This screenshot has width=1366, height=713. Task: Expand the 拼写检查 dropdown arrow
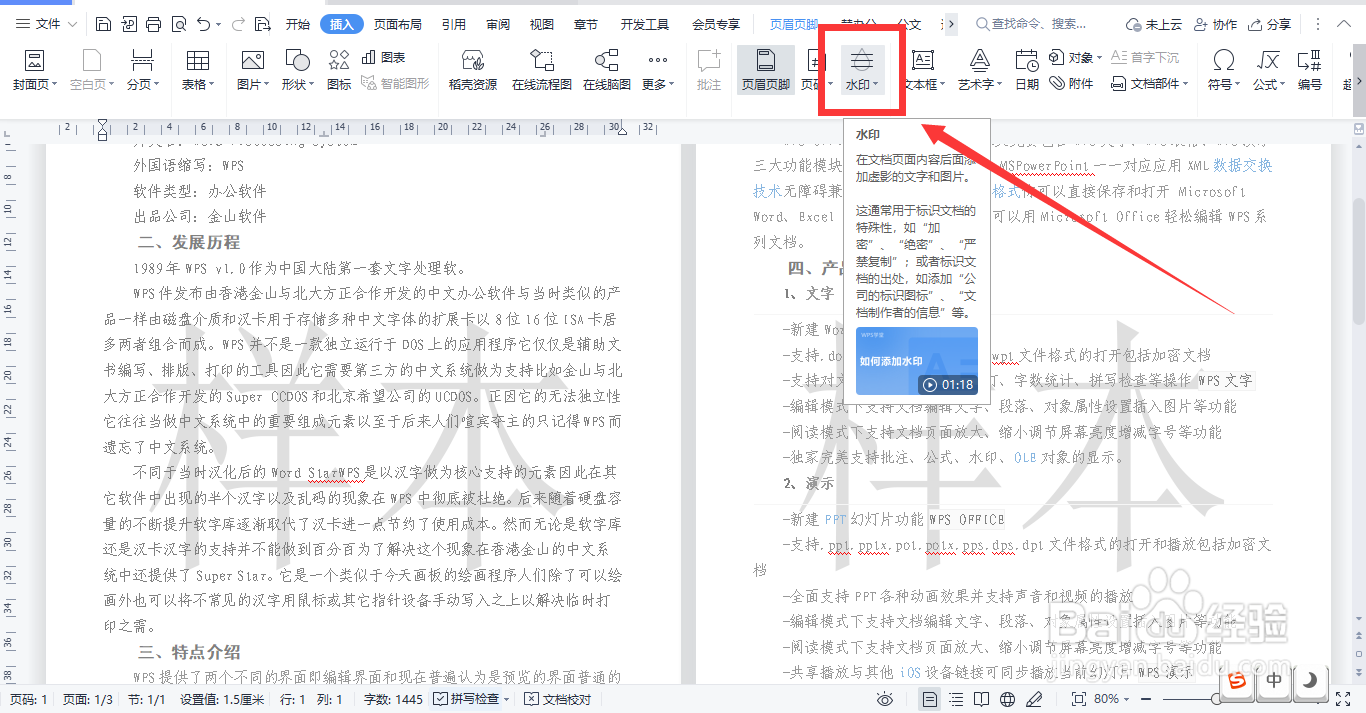pyautogui.click(x=507, y=699)
